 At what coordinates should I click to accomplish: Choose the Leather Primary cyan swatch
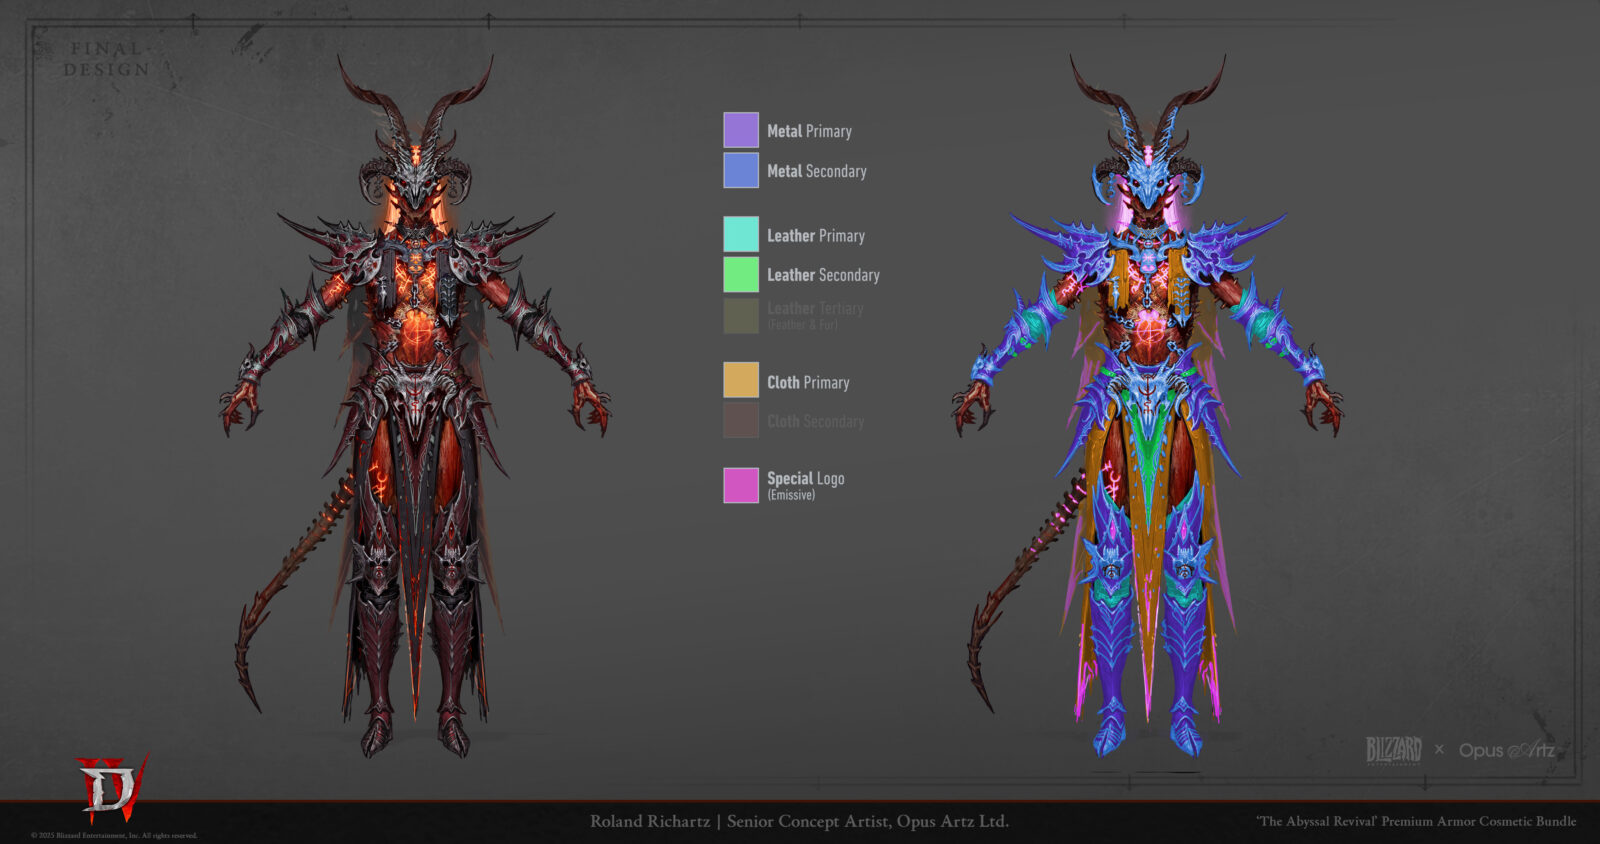(x=741, y=234)
